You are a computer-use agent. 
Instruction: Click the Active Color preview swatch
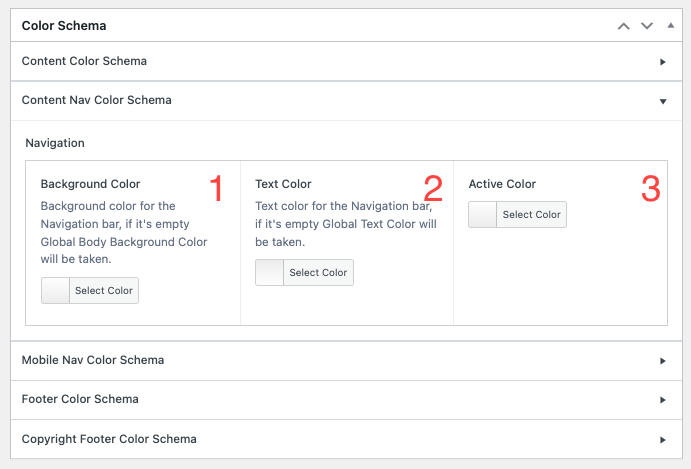pos(483,215)
